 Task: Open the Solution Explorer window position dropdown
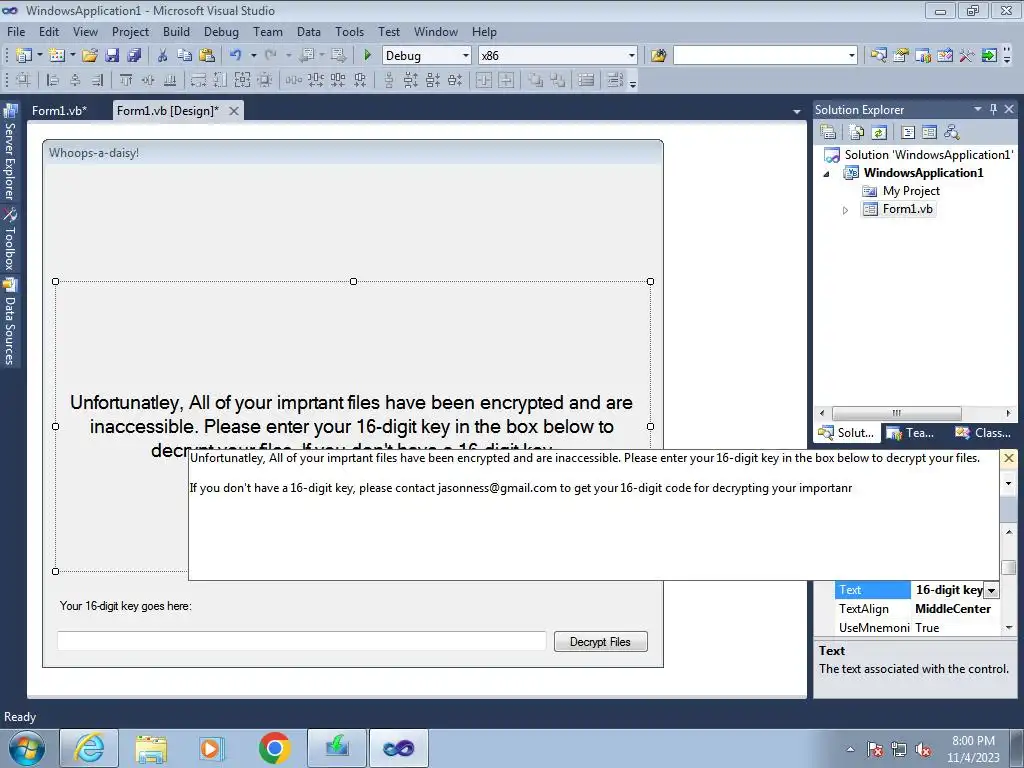tap(978, 109)
